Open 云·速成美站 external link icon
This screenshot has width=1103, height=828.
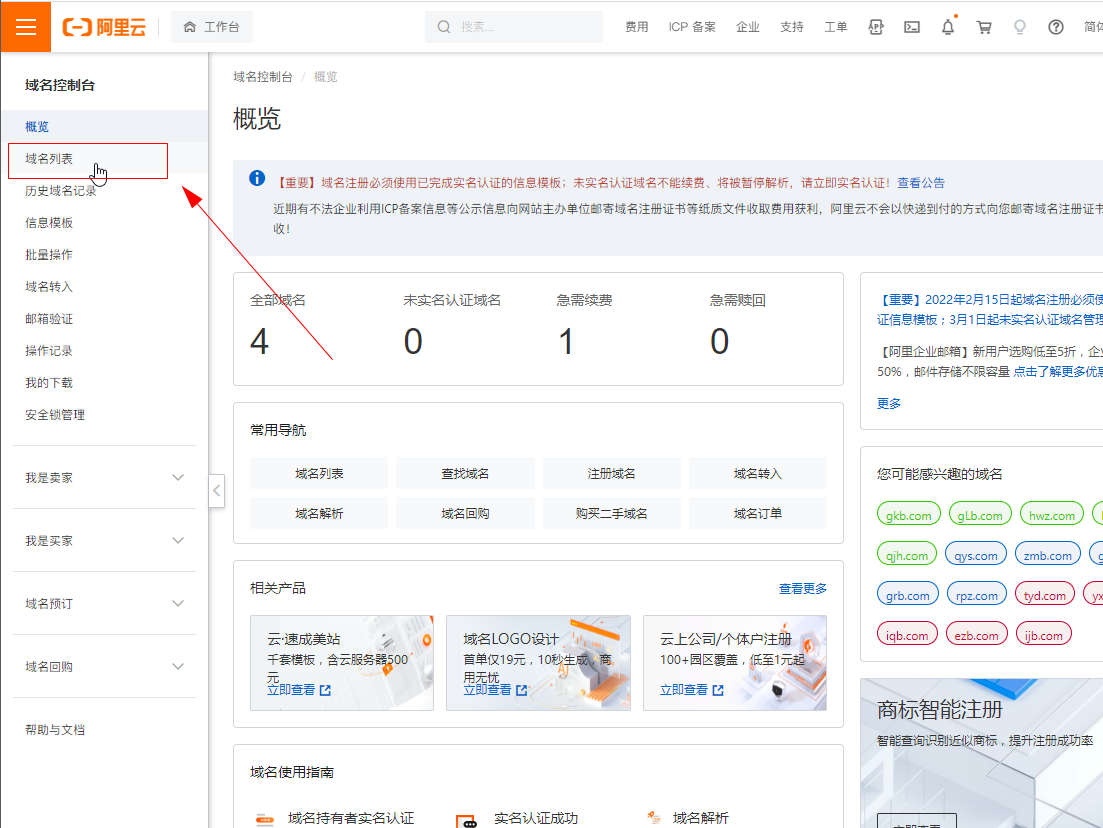325,690
